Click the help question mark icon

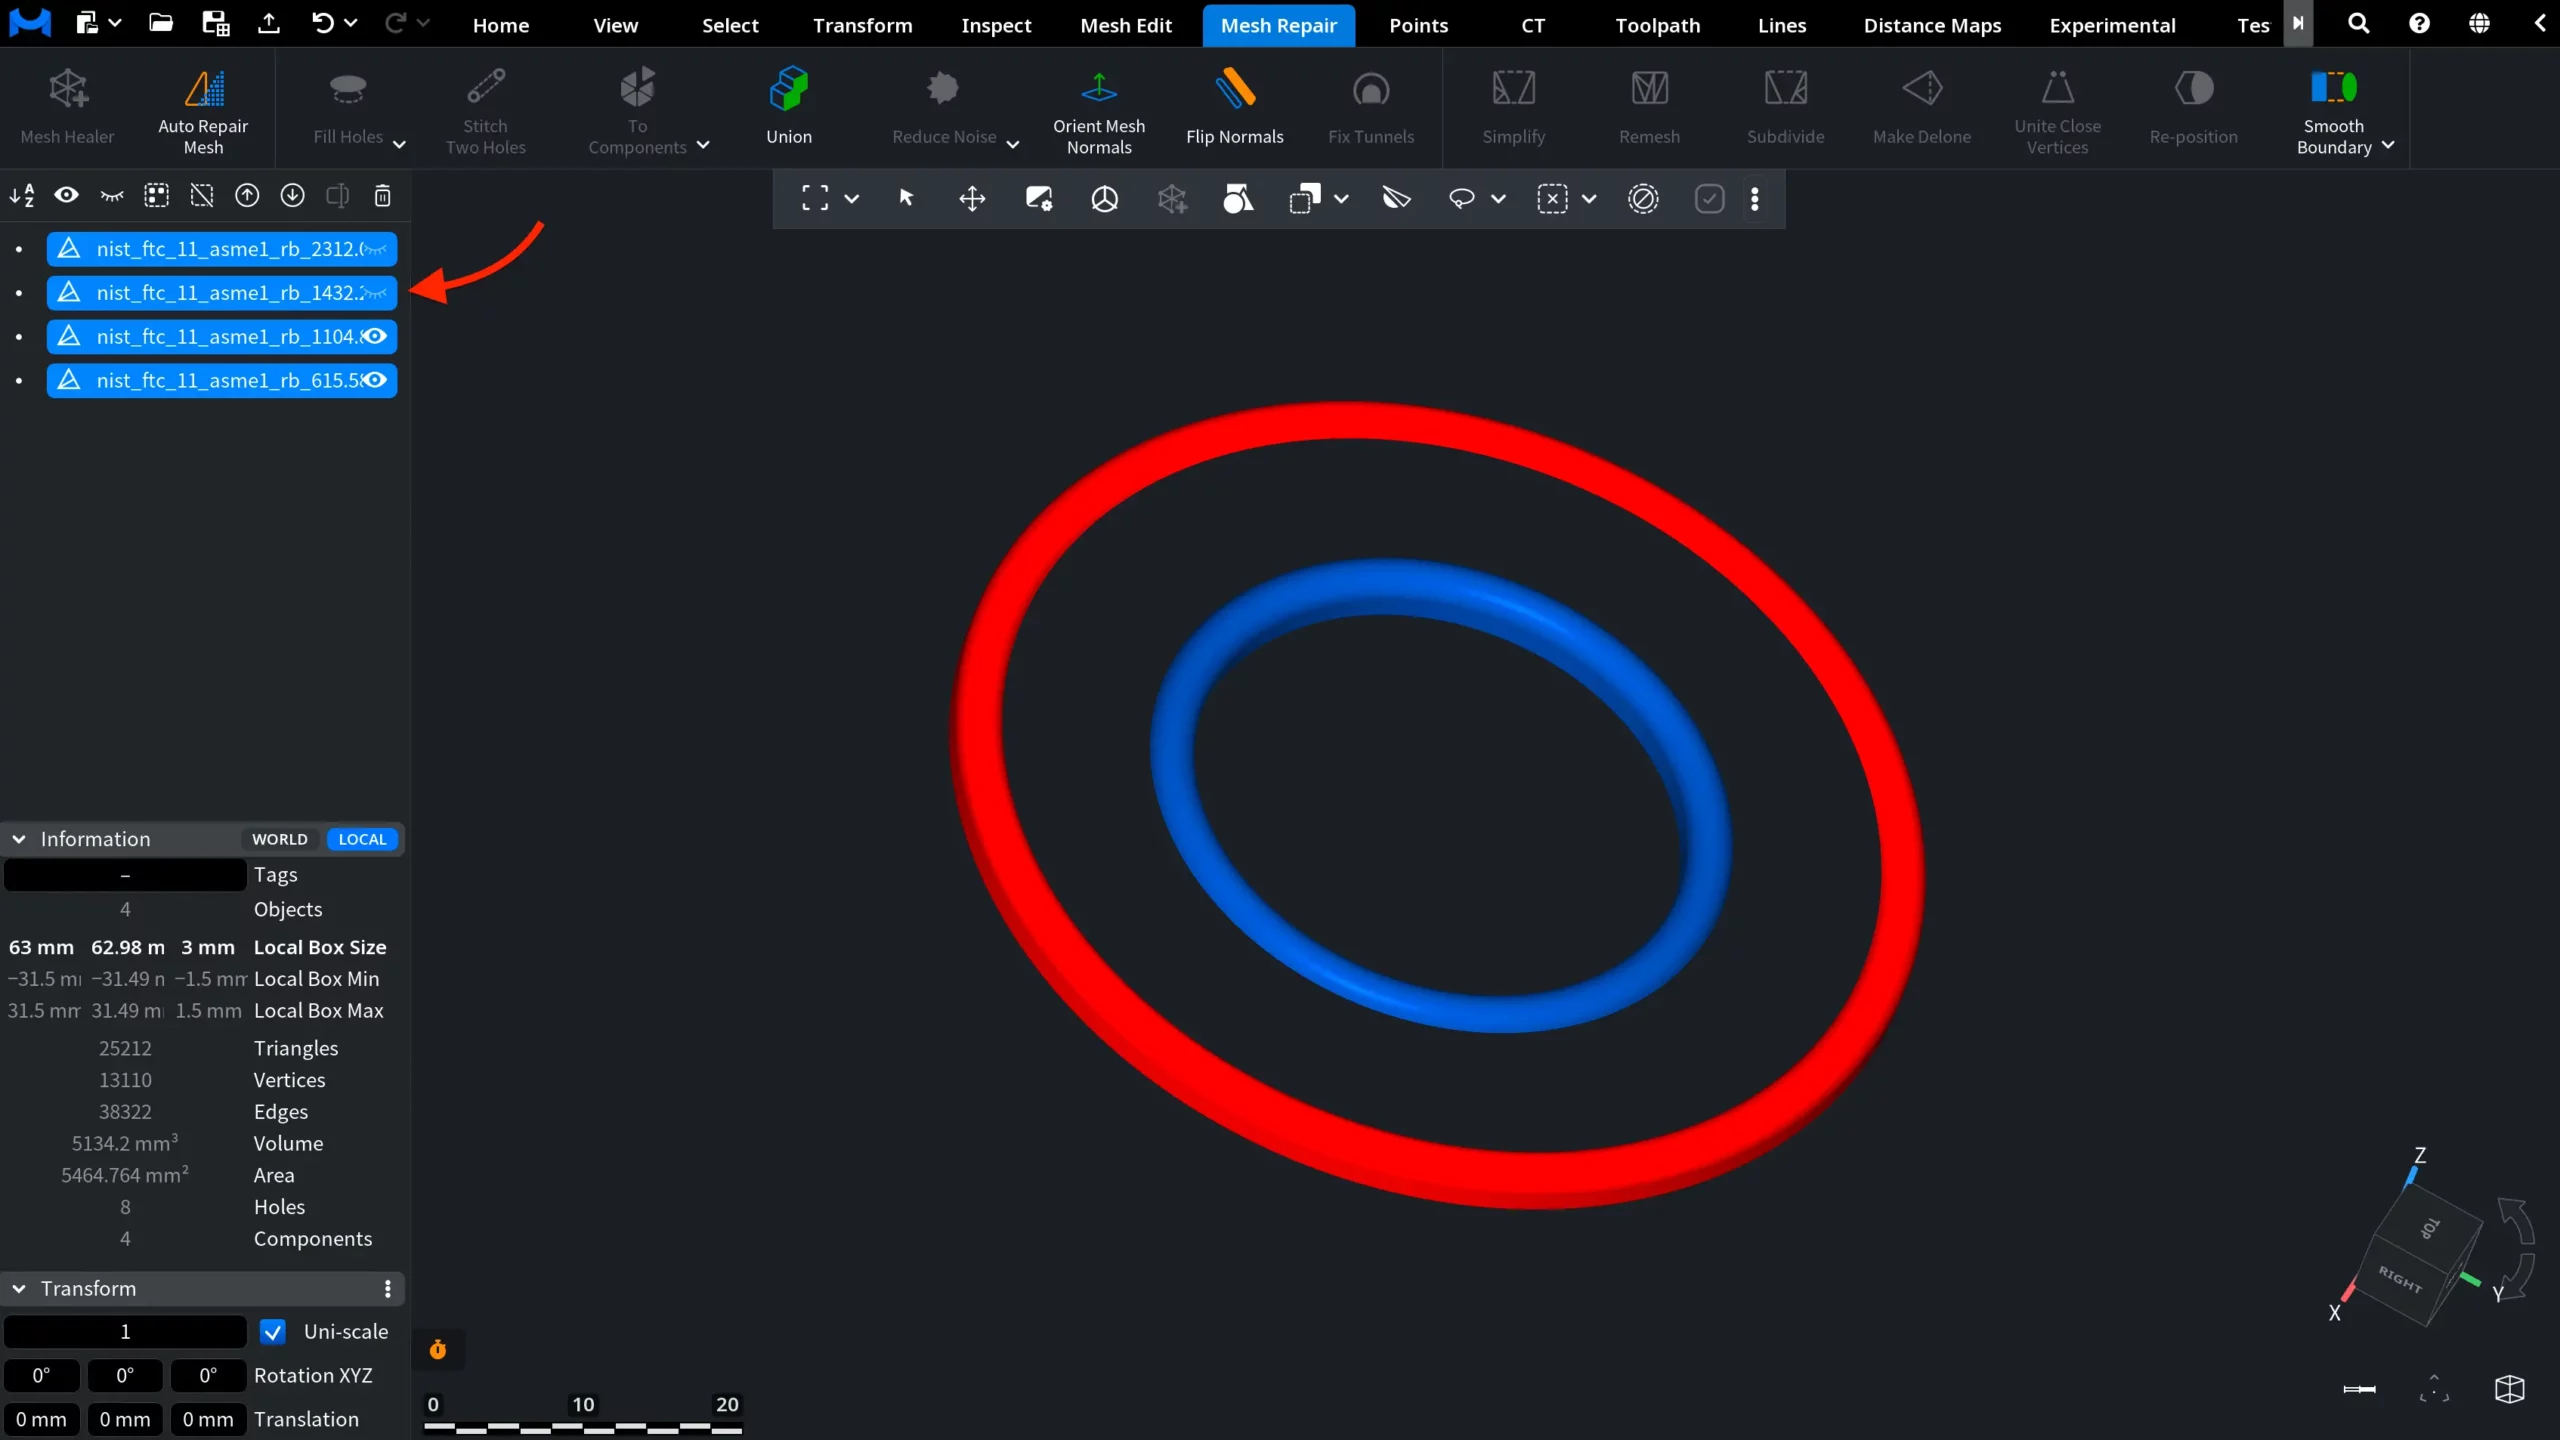2419,23
